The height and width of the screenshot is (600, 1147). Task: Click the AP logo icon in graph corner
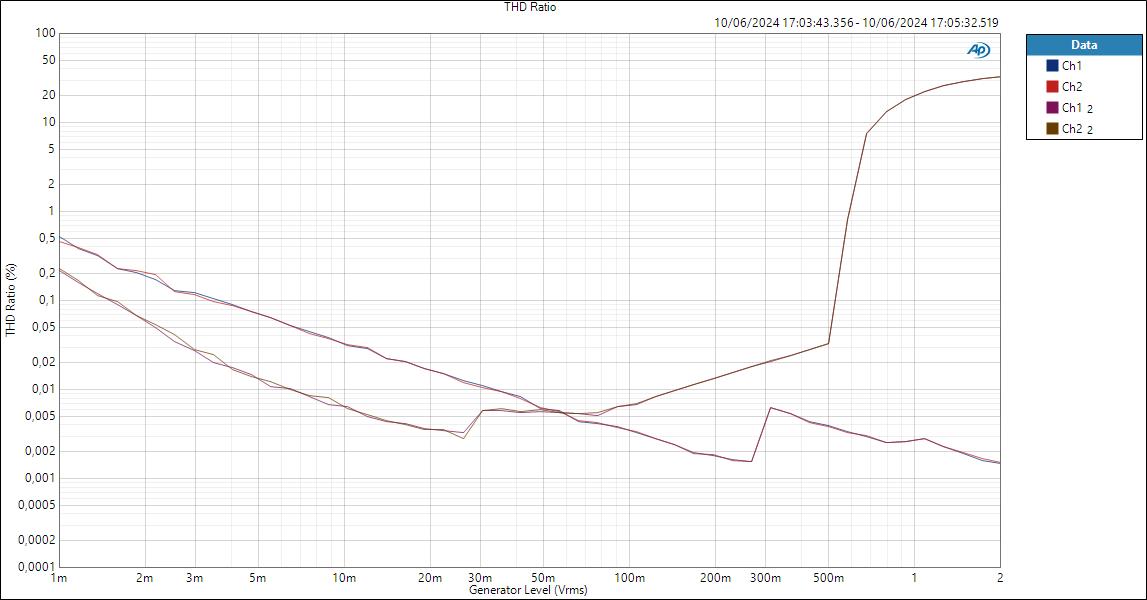coord(978,50)
